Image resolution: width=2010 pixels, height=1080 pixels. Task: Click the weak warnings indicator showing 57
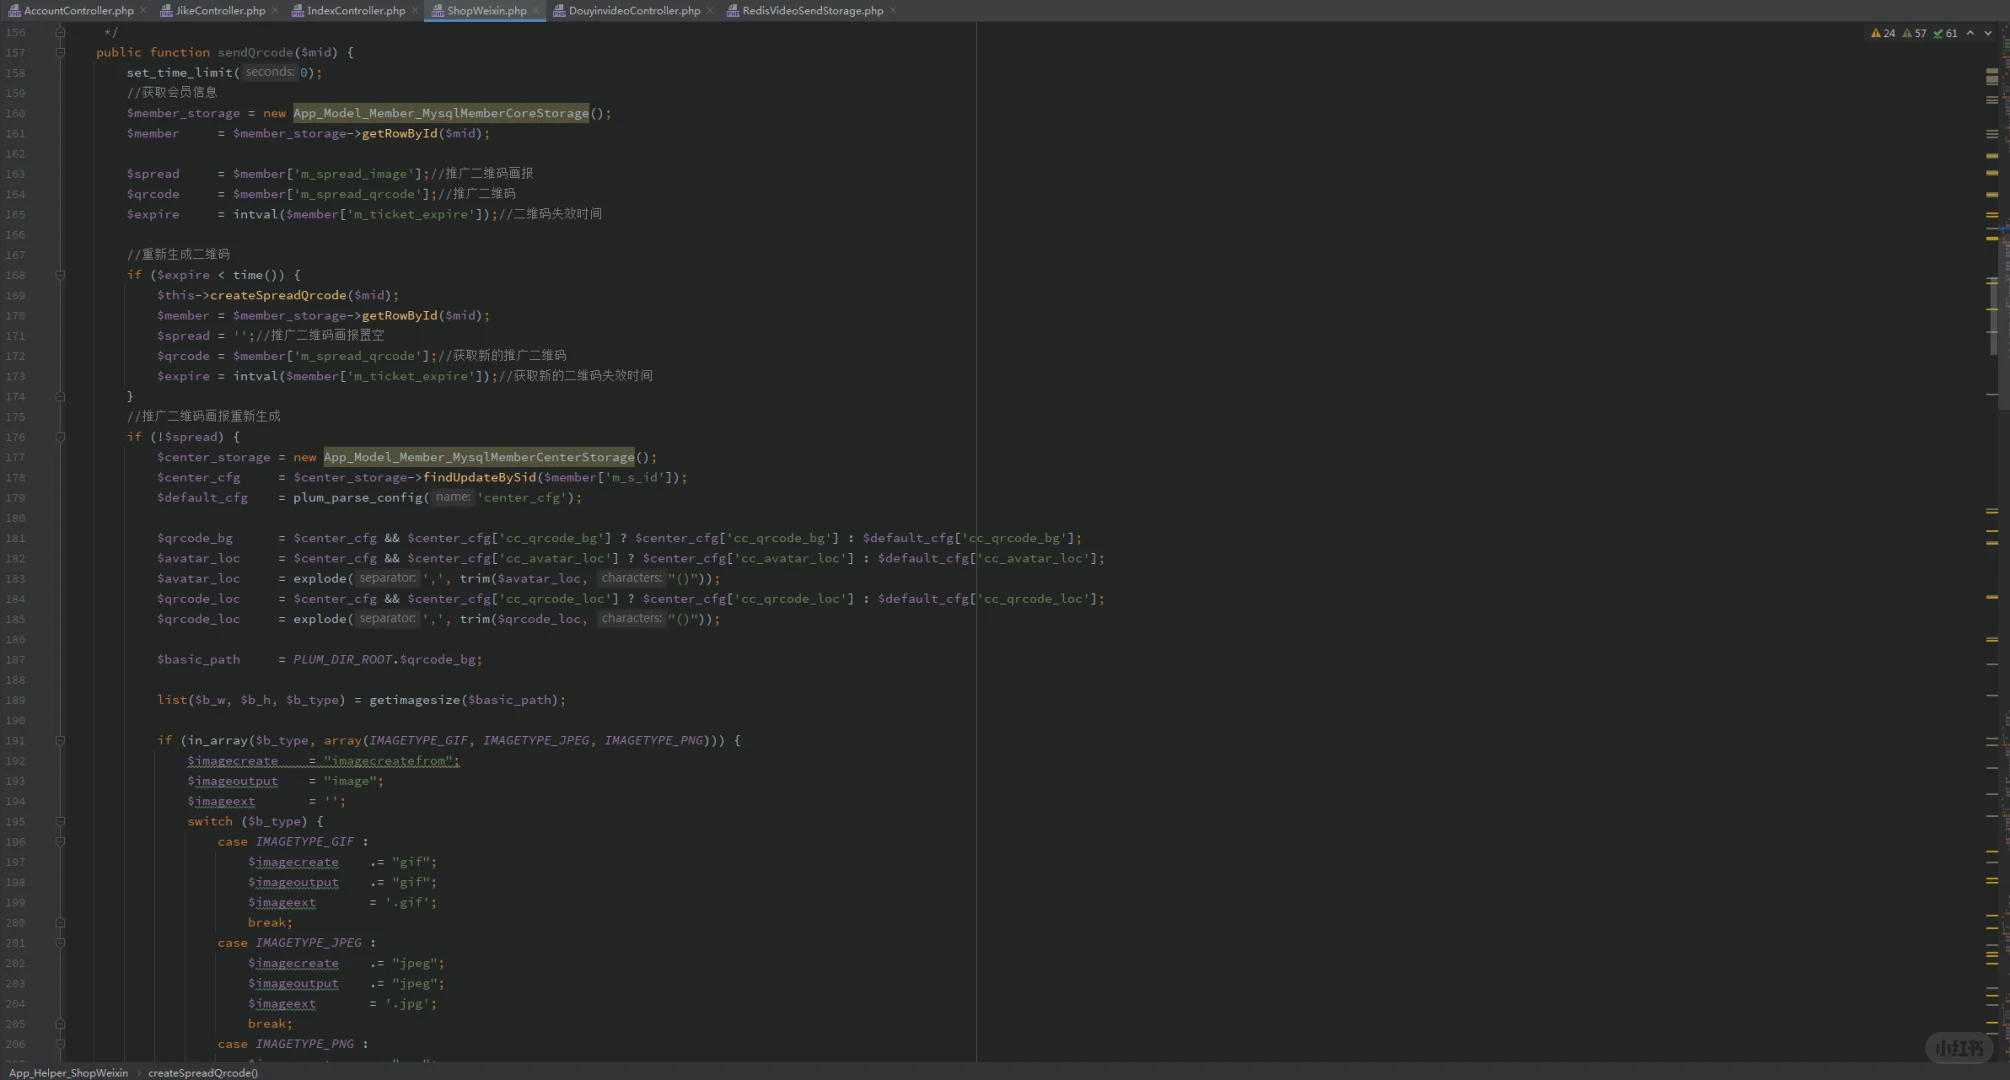click(1914, 33)
